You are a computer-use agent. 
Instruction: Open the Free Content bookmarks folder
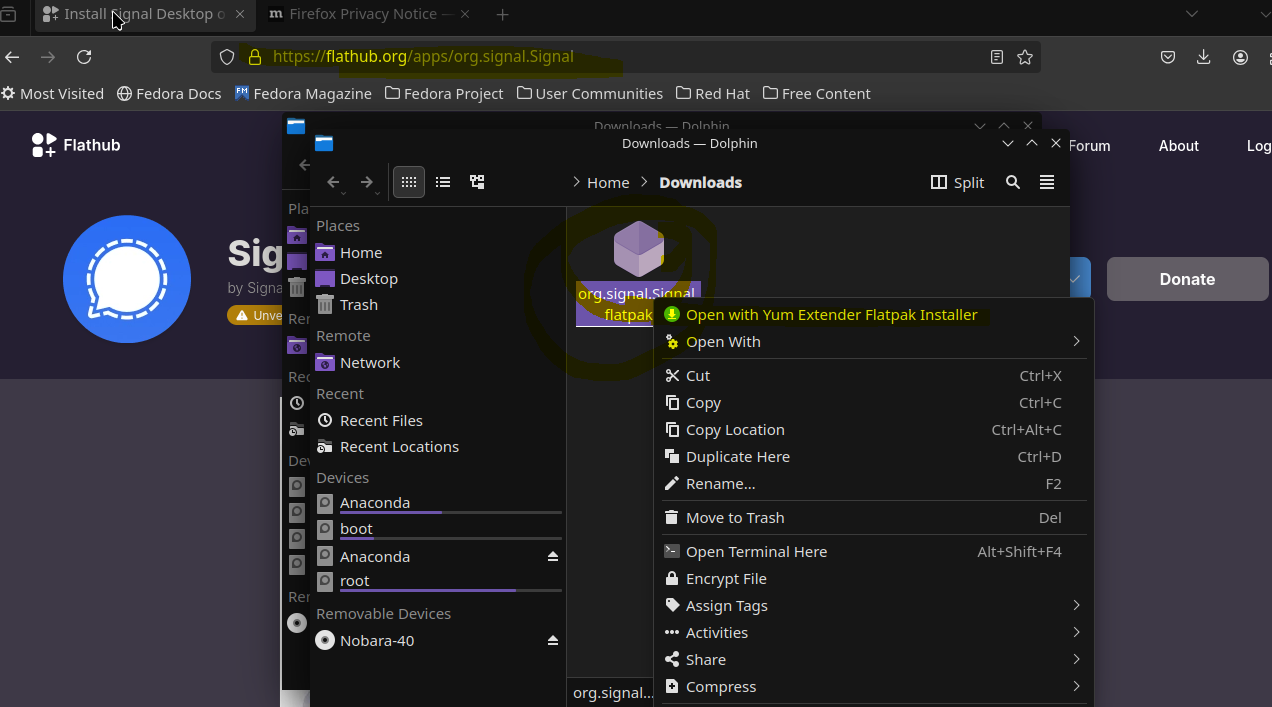(816, 93)
